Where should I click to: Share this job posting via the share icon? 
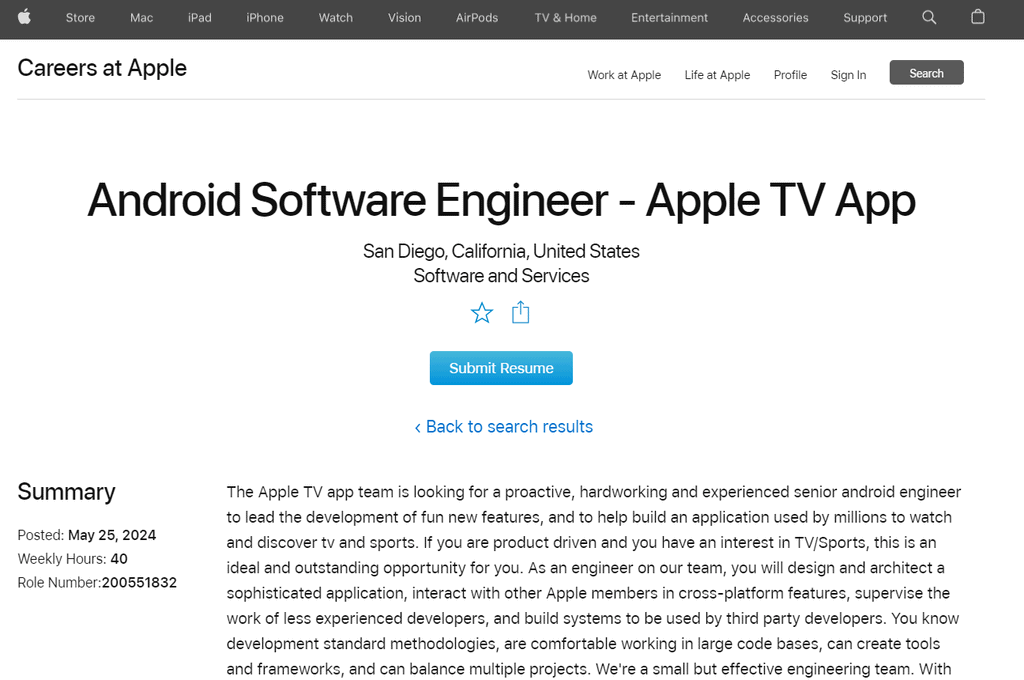[520, 313]
